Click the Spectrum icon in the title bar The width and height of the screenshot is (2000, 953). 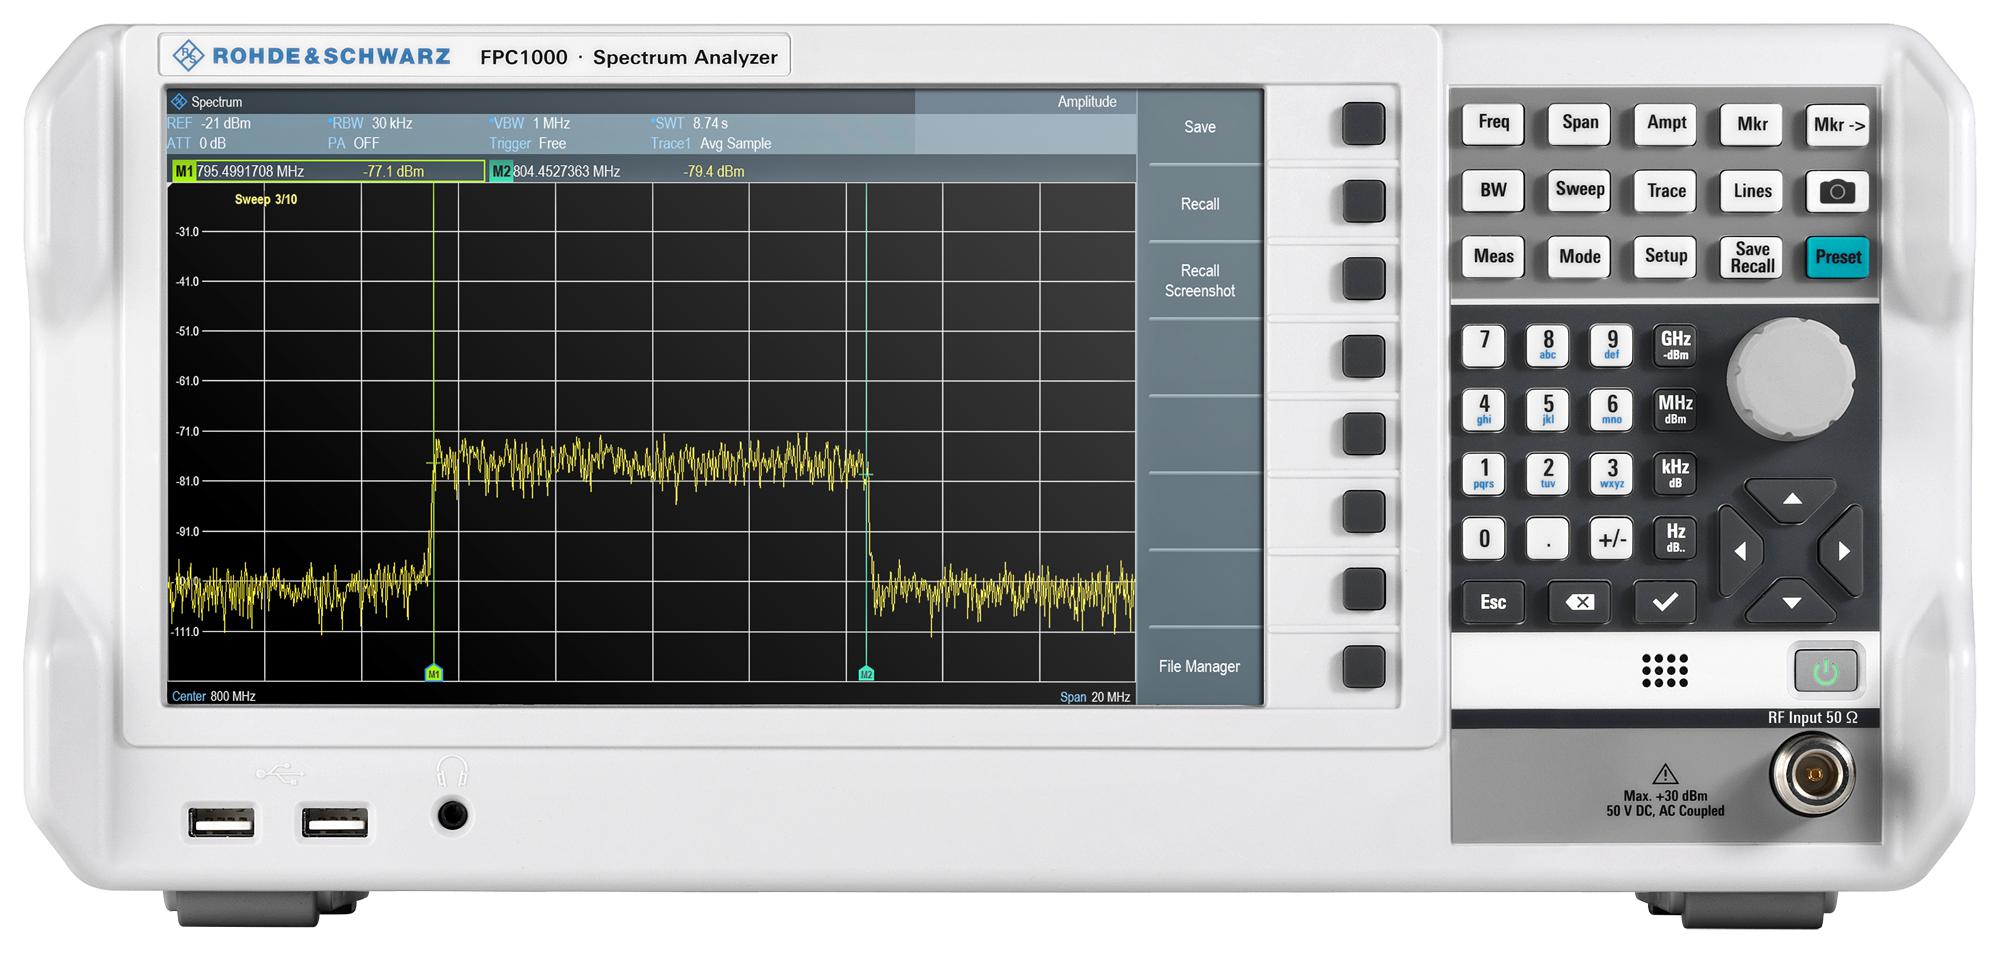[x=181, y=101]
